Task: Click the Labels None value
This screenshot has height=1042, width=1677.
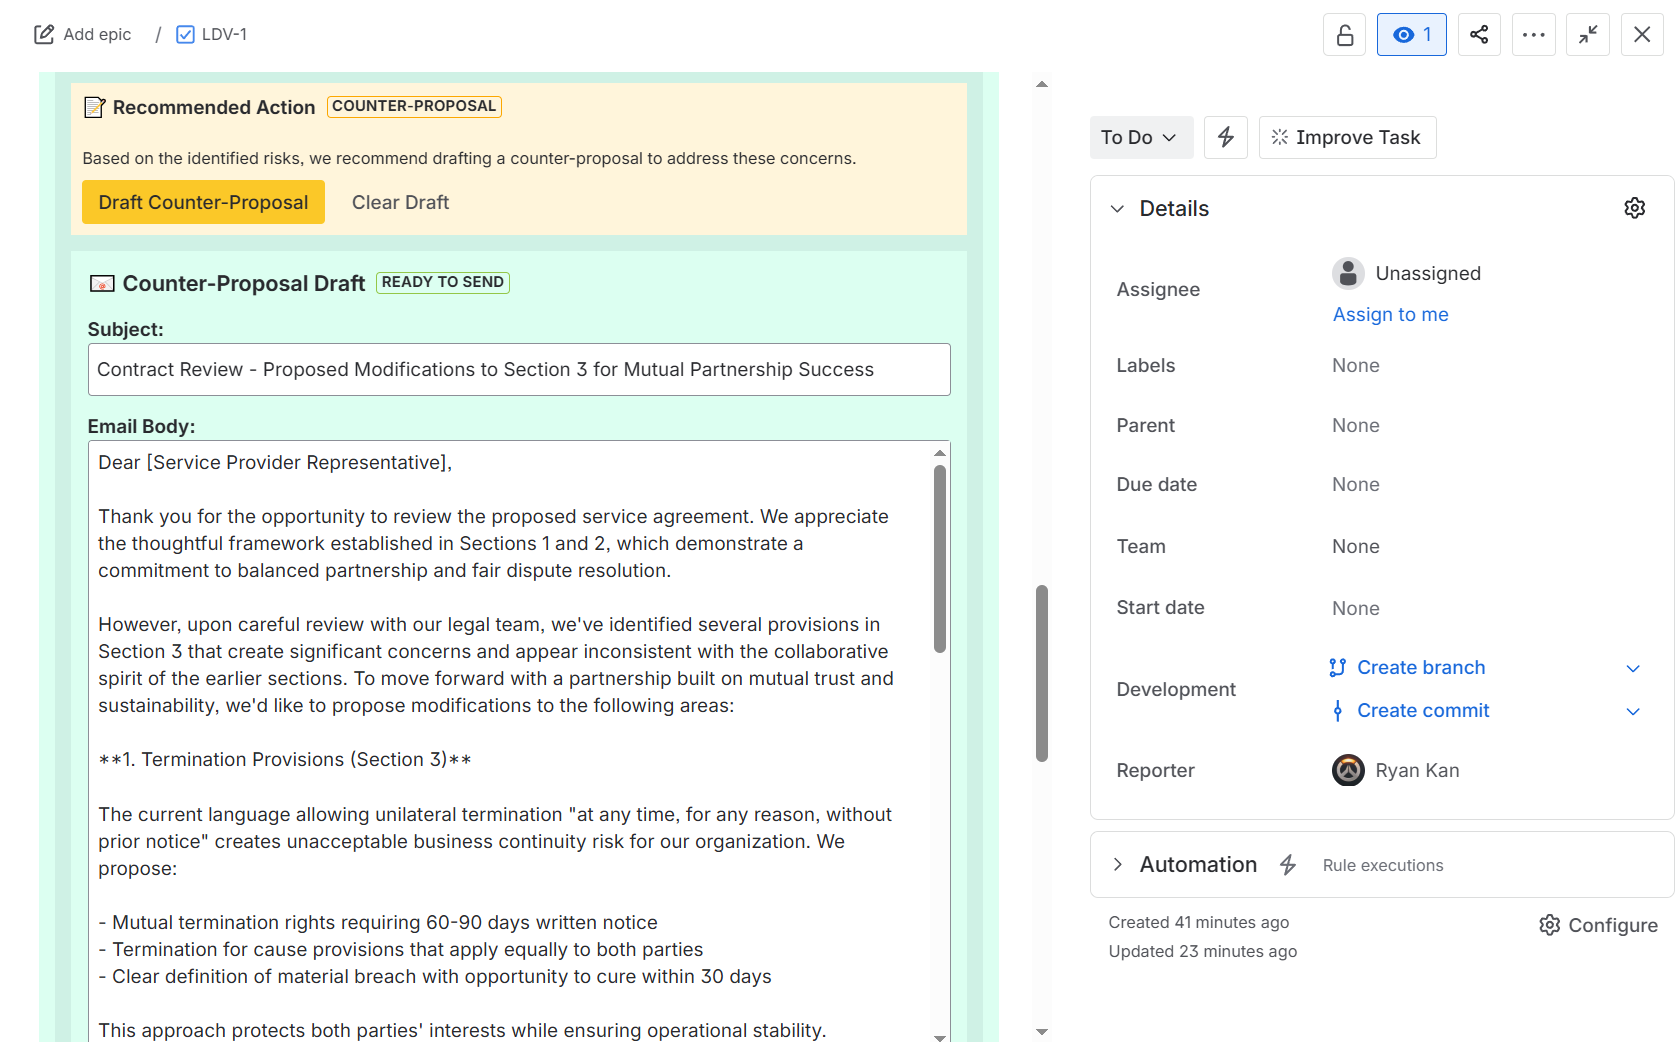Action: (1355, 366)
